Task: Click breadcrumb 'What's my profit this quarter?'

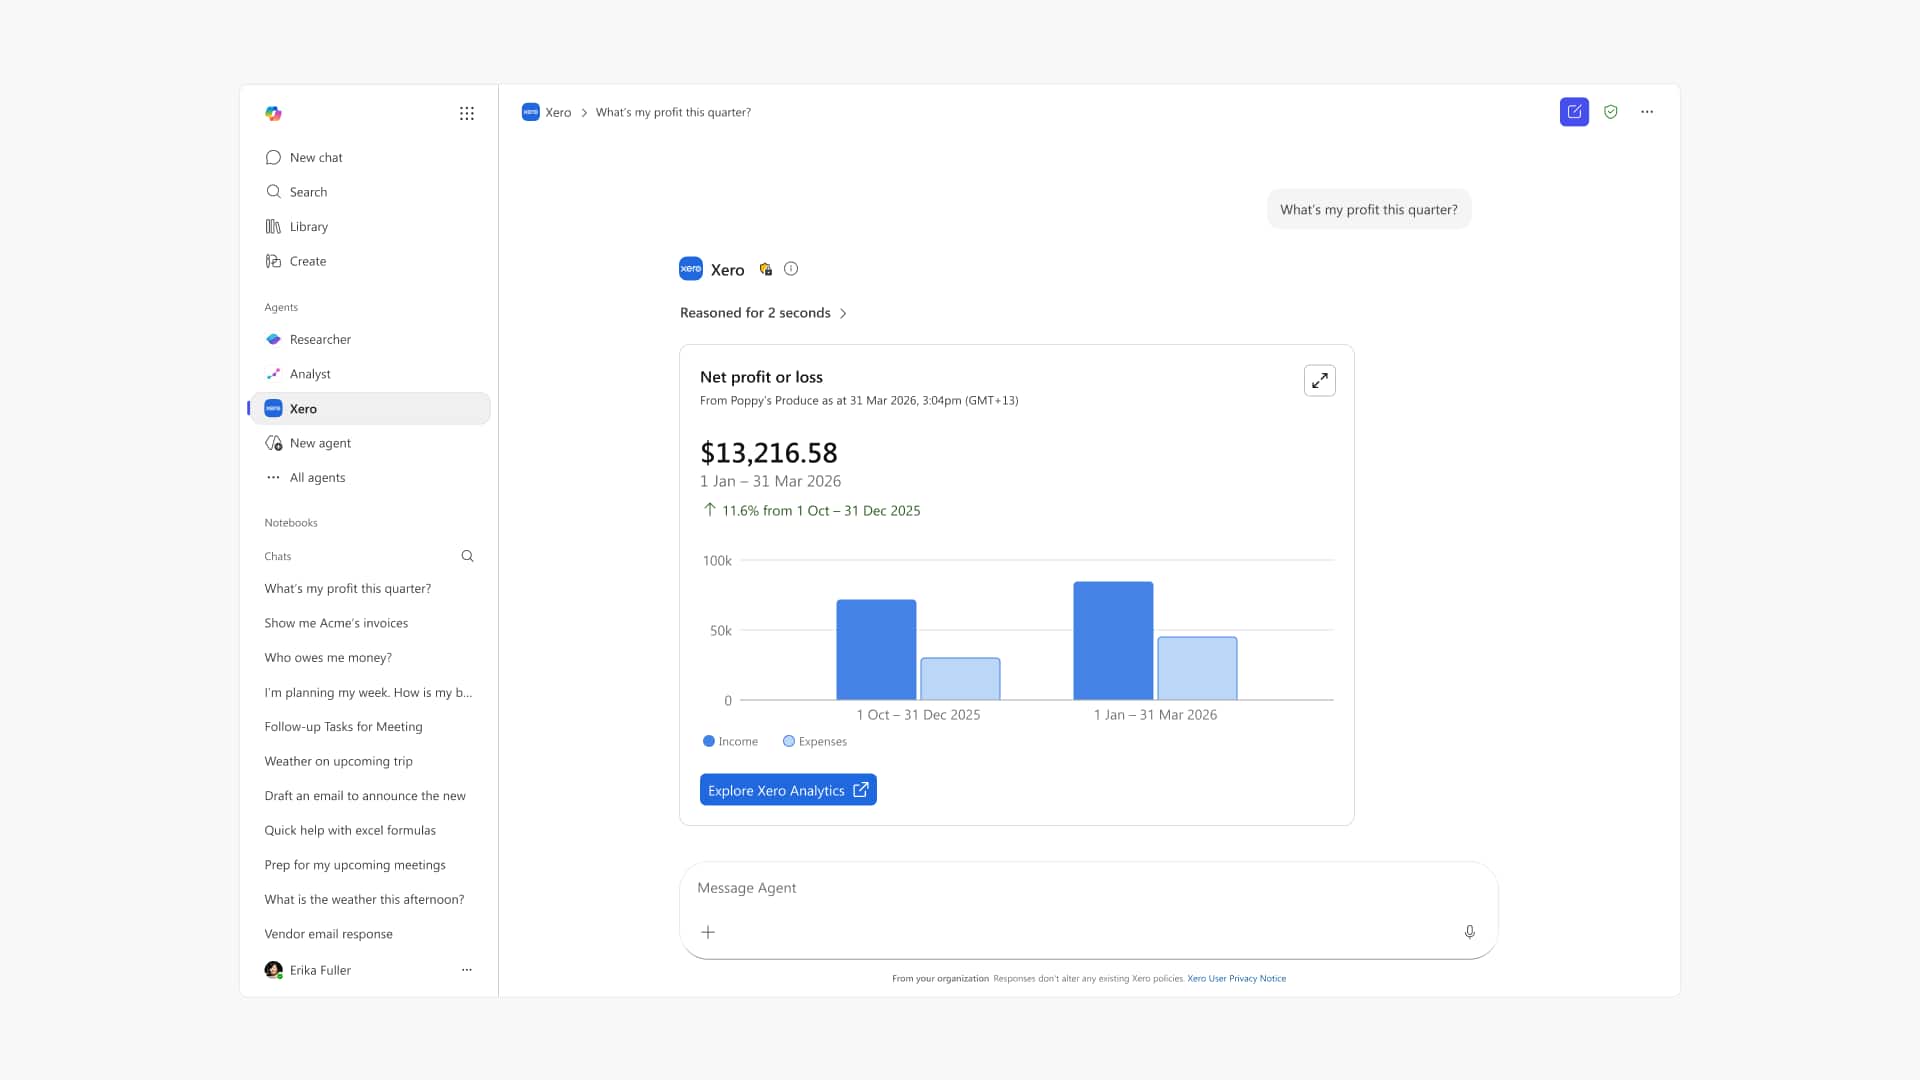Action: point(673,112)
